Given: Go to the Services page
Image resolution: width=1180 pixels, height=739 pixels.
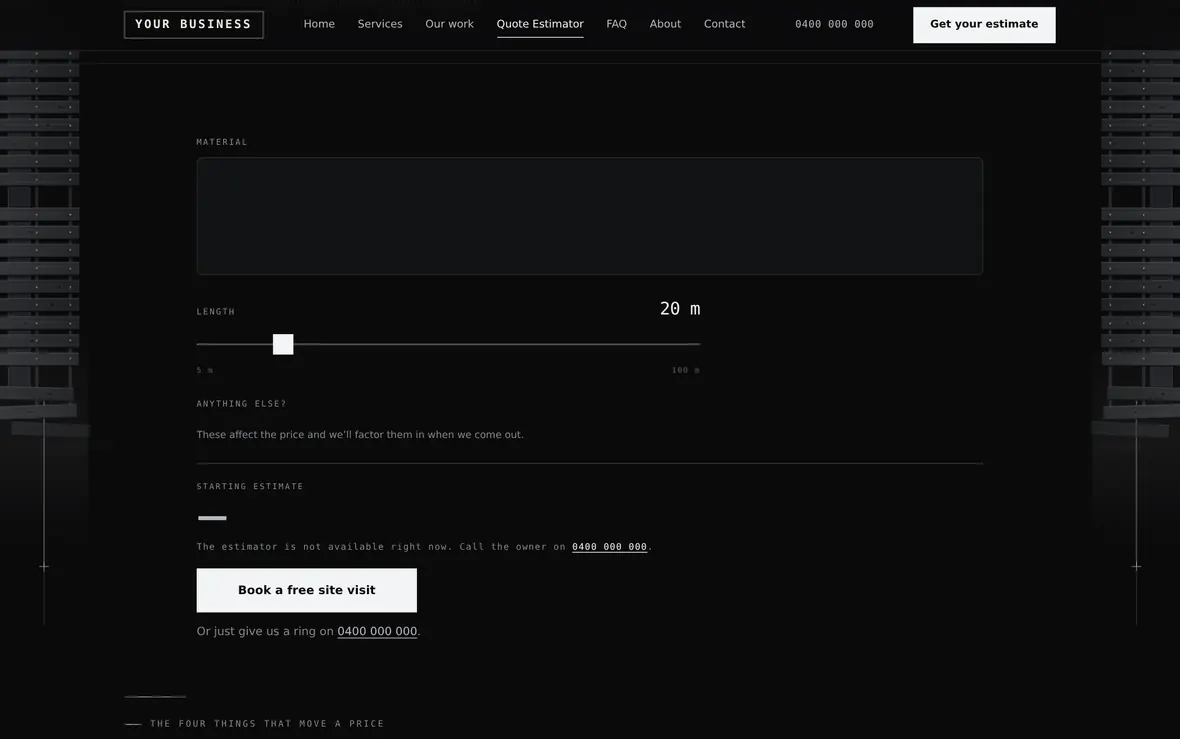Looking at the screenshot, I should (x=380, y=24).
